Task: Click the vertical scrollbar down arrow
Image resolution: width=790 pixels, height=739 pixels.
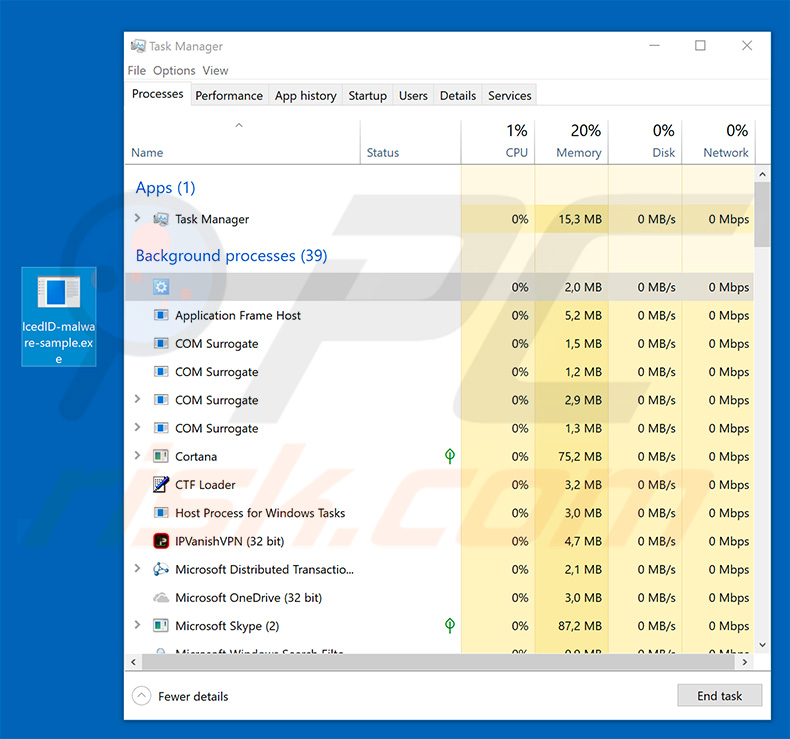Action: pos(762,645)
